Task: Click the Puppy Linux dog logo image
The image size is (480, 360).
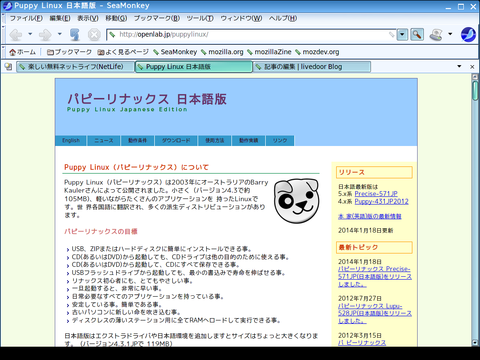Action: [x=297, y=201]
